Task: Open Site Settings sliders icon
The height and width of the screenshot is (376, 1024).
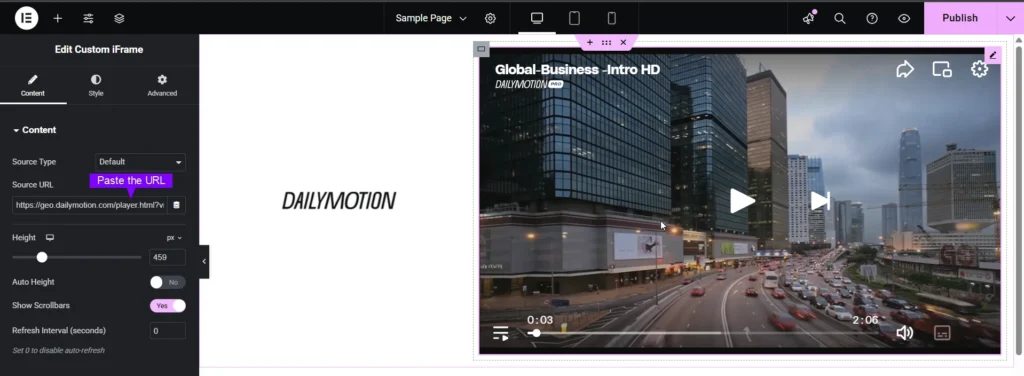Action: 88,18
